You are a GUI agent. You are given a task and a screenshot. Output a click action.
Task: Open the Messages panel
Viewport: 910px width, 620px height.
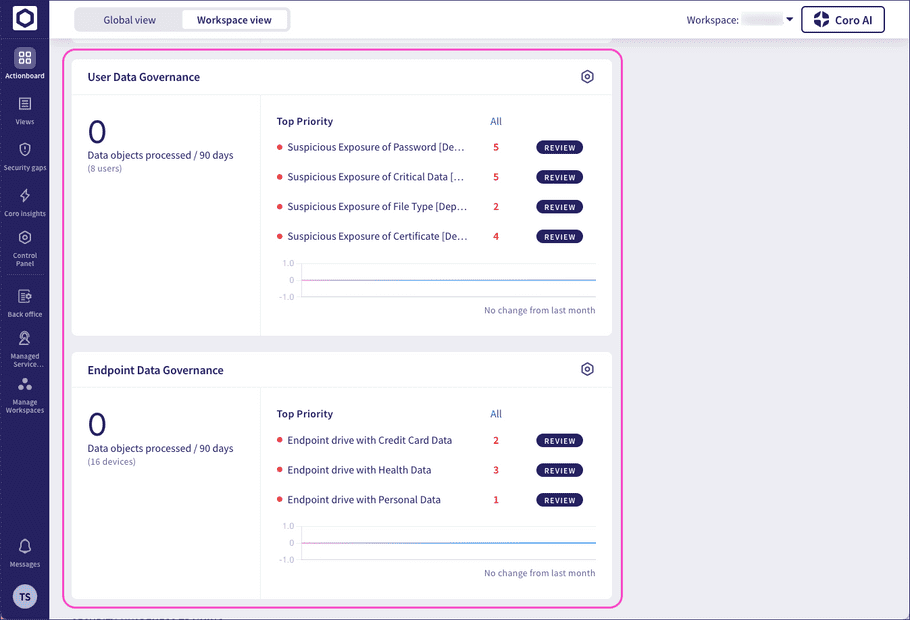tap(24, 548)
